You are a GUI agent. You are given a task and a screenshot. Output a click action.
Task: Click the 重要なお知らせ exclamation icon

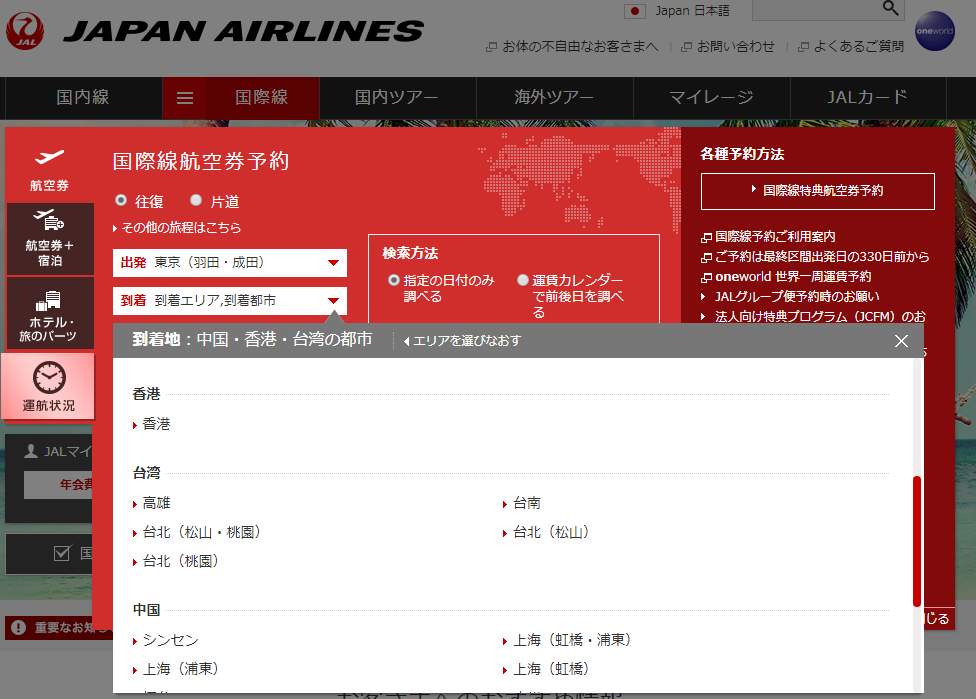click(19, 627)
